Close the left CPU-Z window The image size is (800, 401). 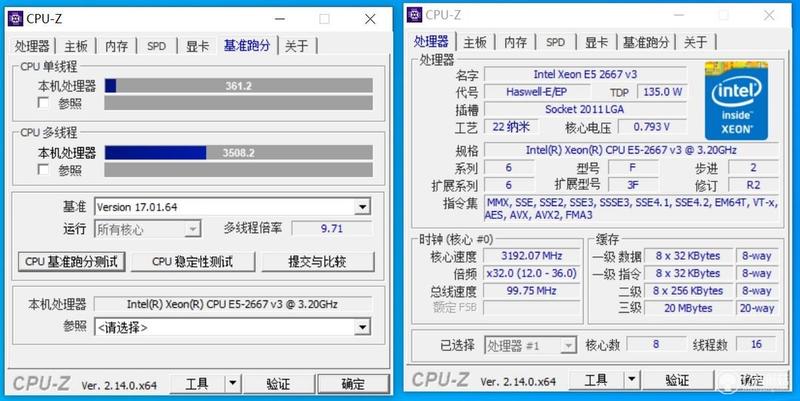tap(370, 19)
